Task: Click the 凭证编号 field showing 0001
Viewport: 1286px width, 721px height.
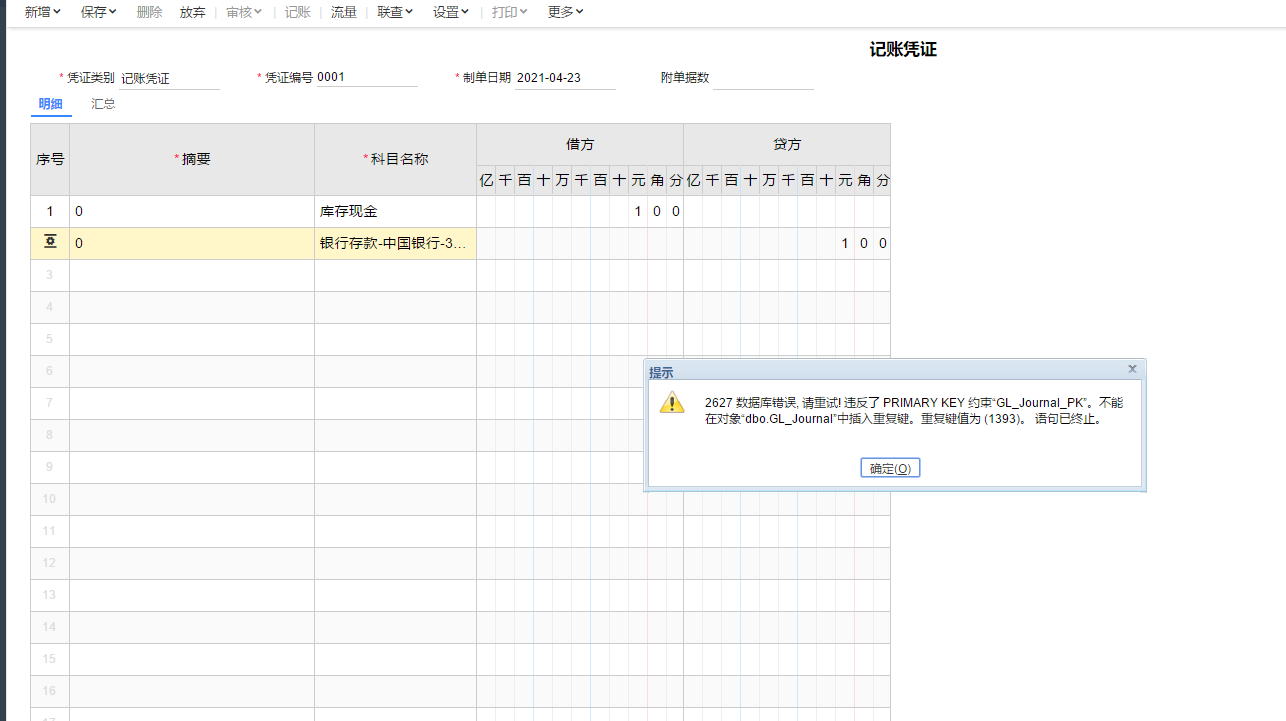Action: pyautogui.click(x=367, y=77)
